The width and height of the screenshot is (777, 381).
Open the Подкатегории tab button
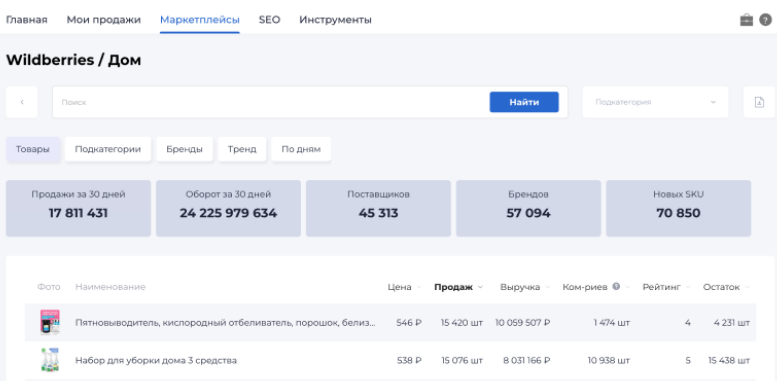coord(108,149)
